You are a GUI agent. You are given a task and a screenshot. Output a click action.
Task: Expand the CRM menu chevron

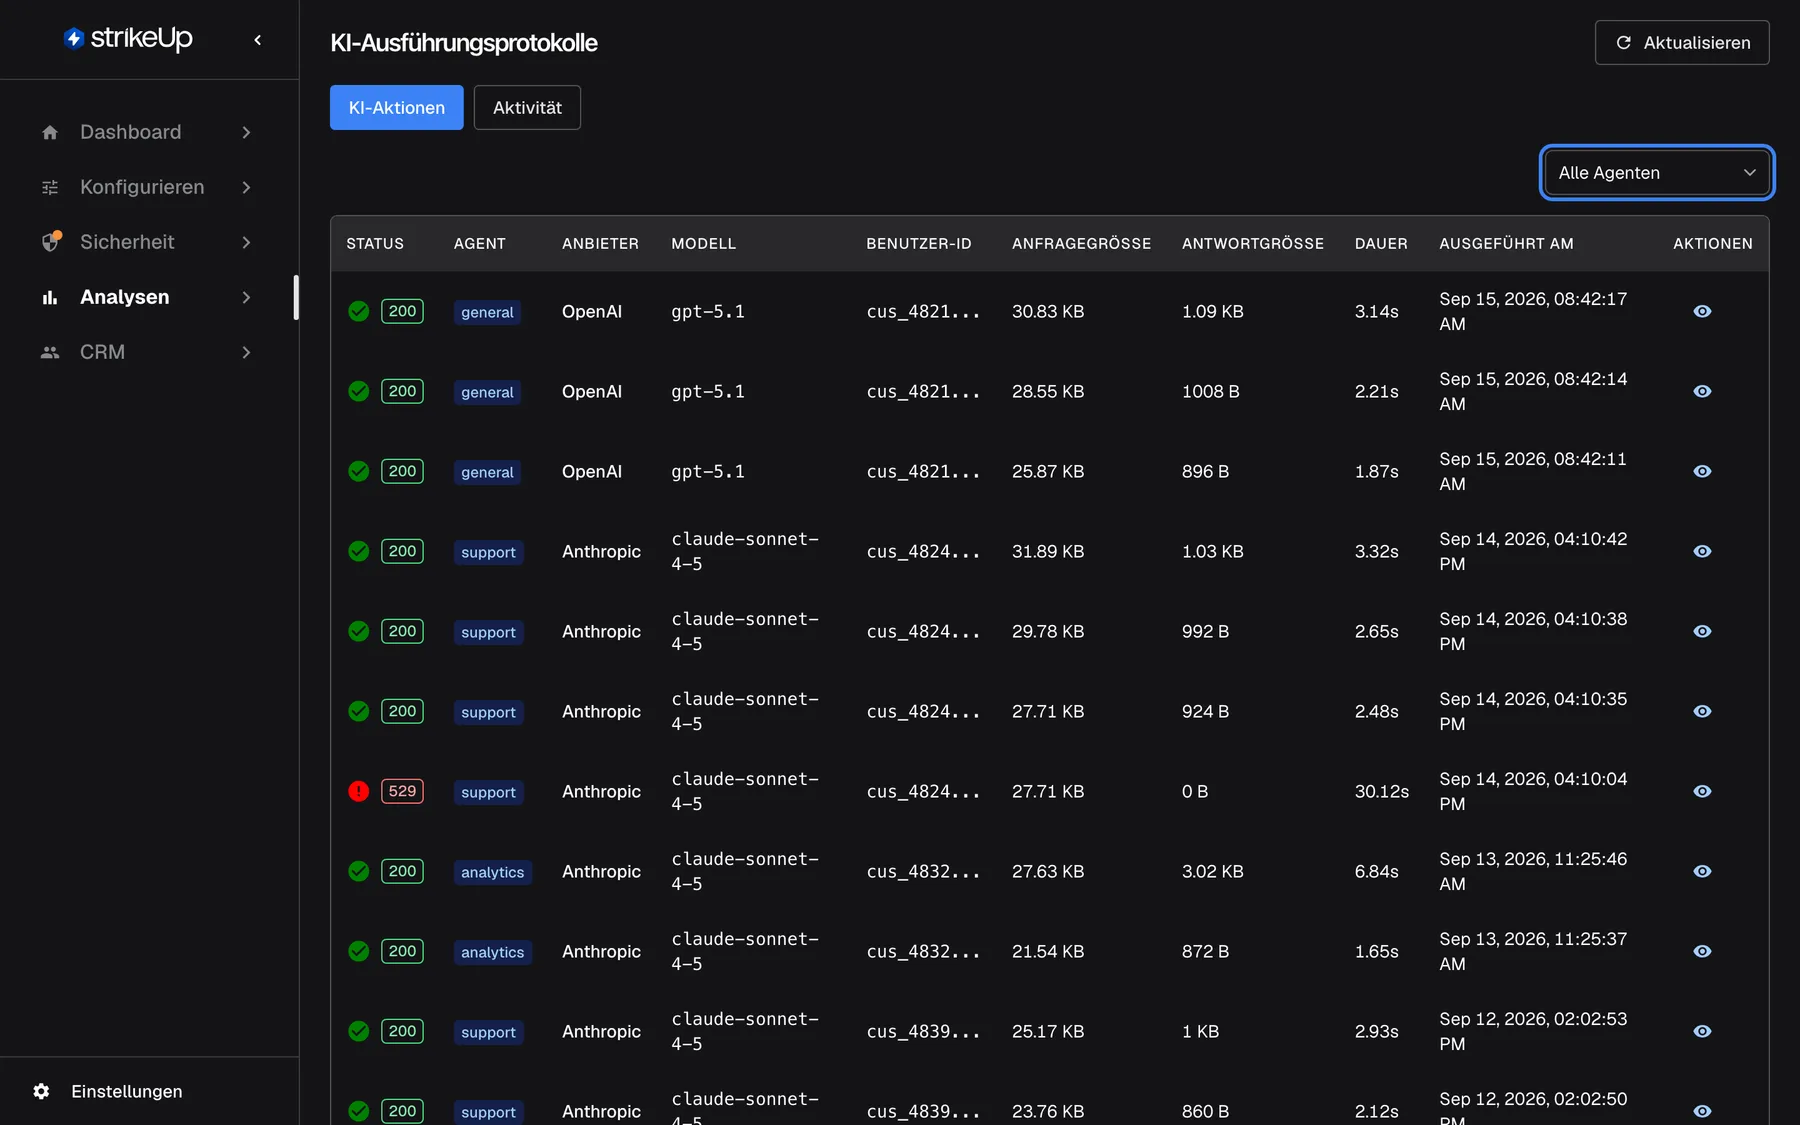246,352
